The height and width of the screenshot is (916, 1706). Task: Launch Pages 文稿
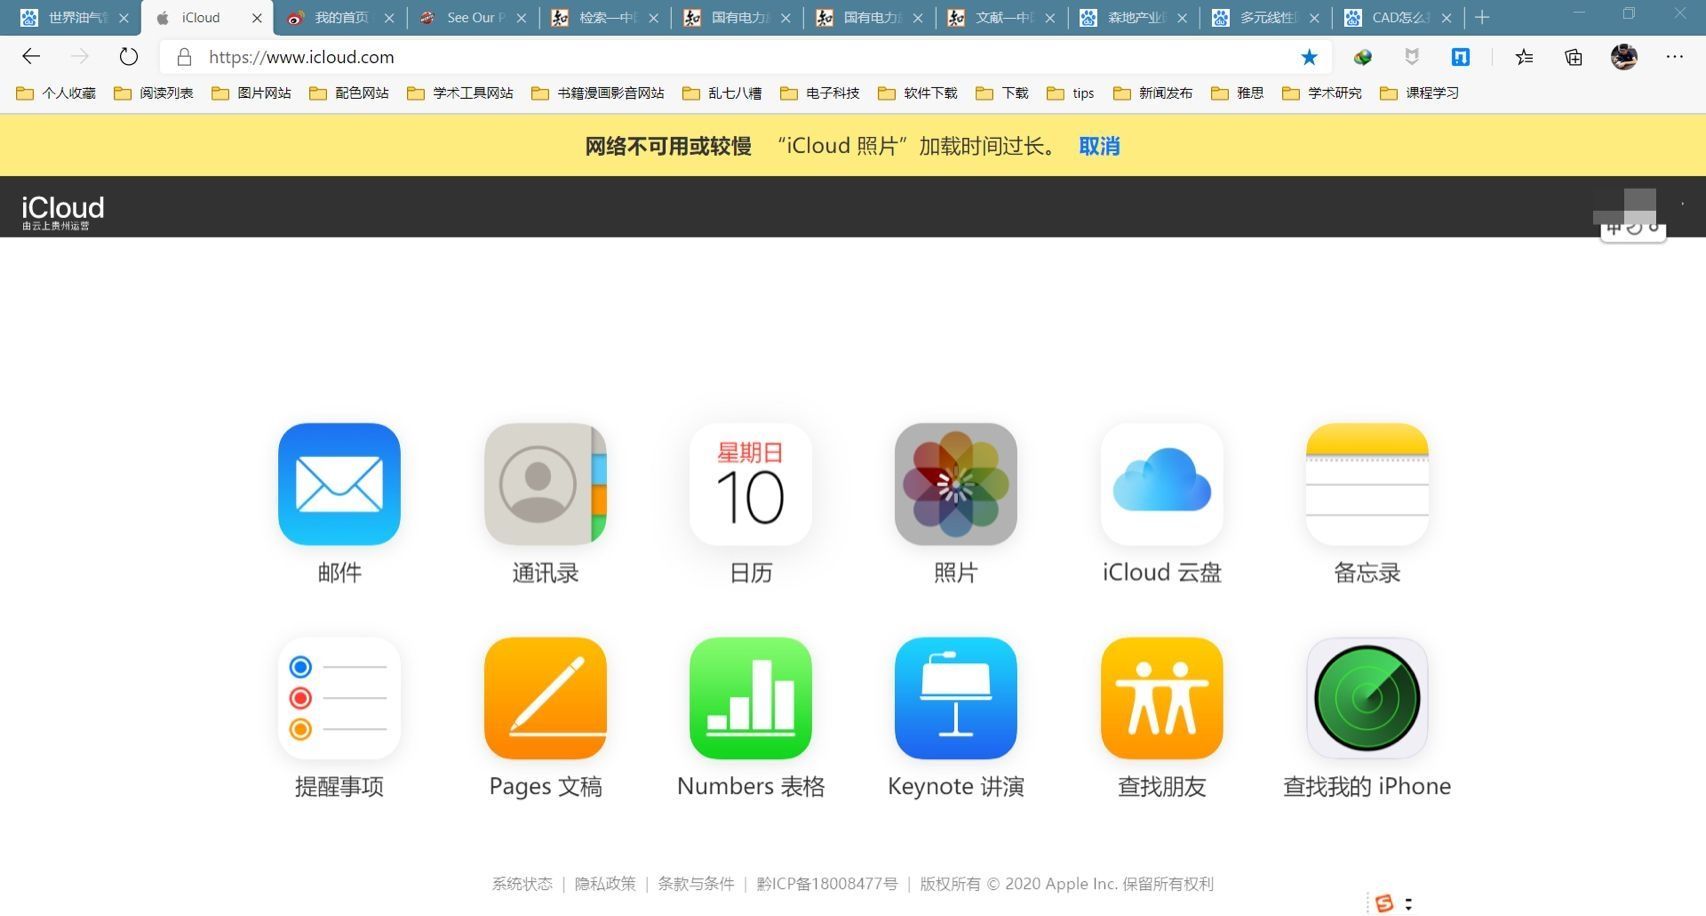[x=545, y=698]
